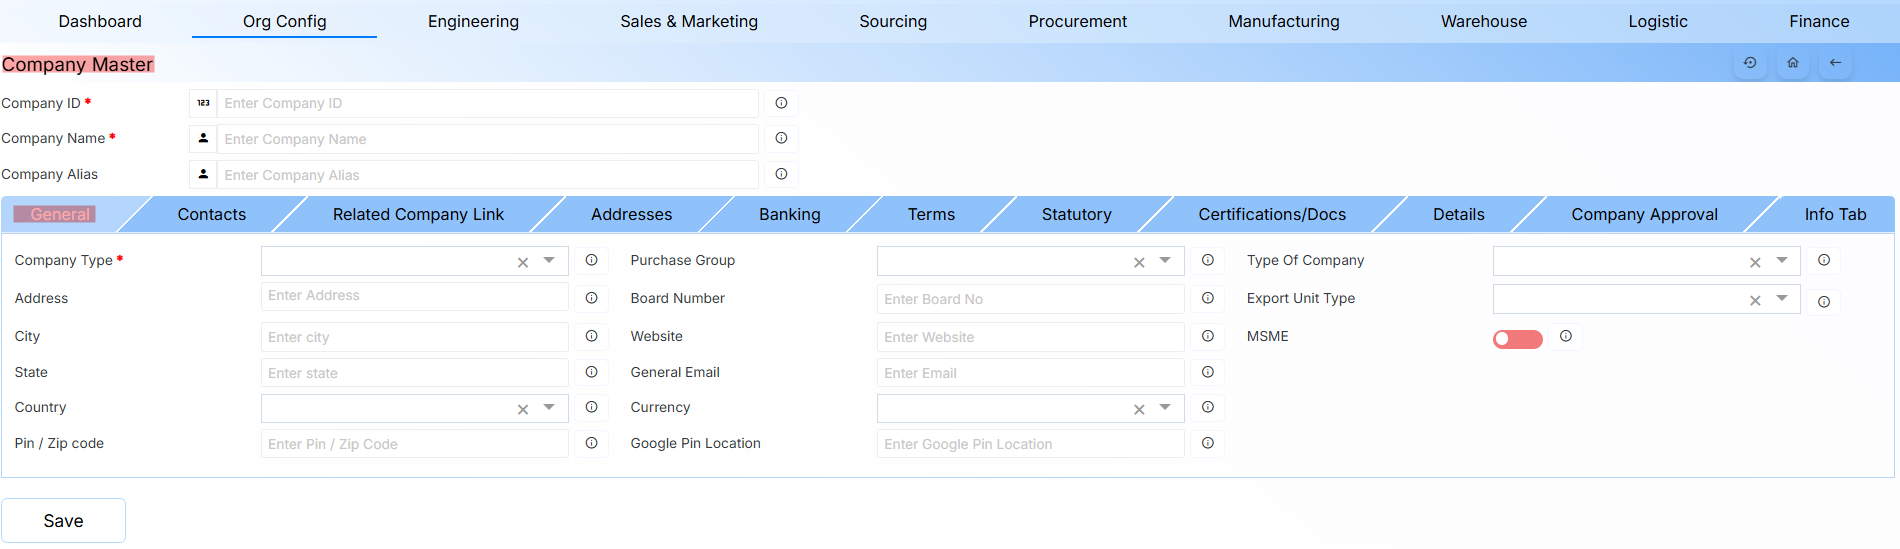1900x549 pixels.
Task: Click info icon beside Google Pin Location
Action: (x=1207, y=443)
